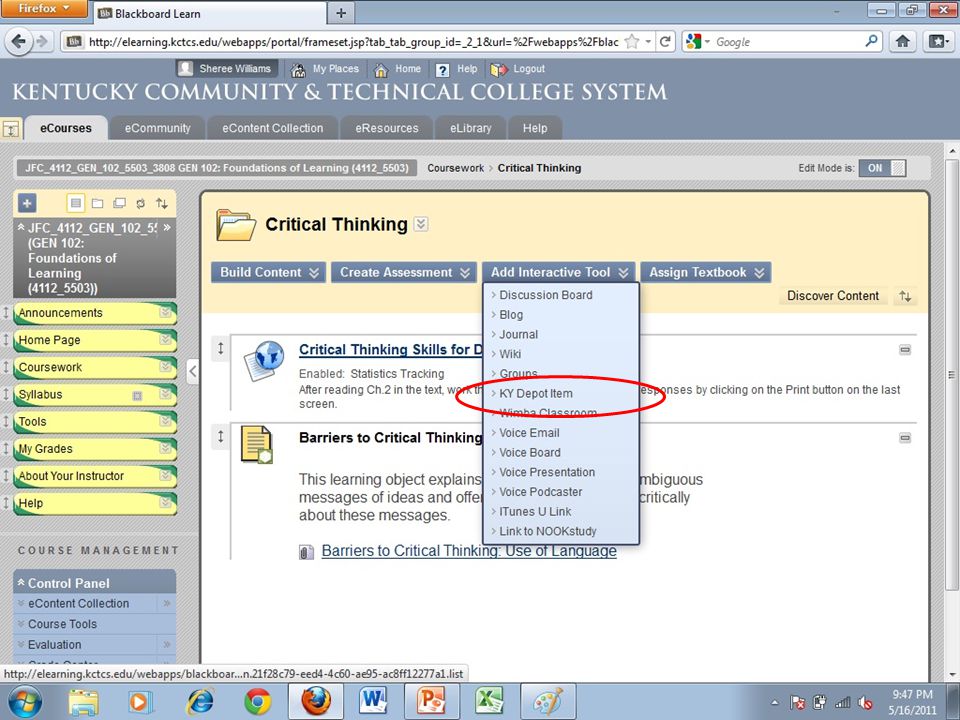Open Critical Thinking Skills link
The height and width of the screenshot is (720, 960).
pos(391,350)
